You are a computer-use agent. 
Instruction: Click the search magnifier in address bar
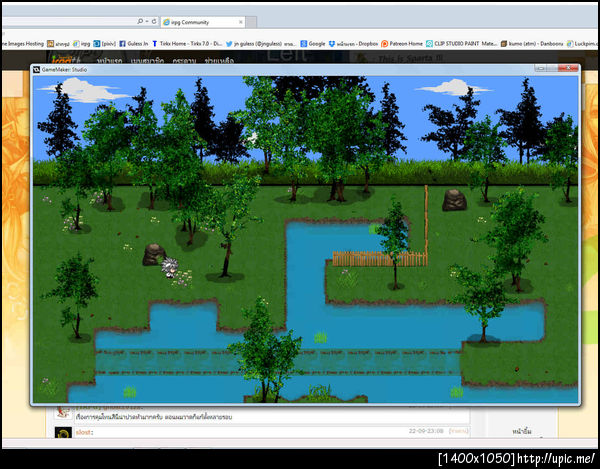click(140, 21)
